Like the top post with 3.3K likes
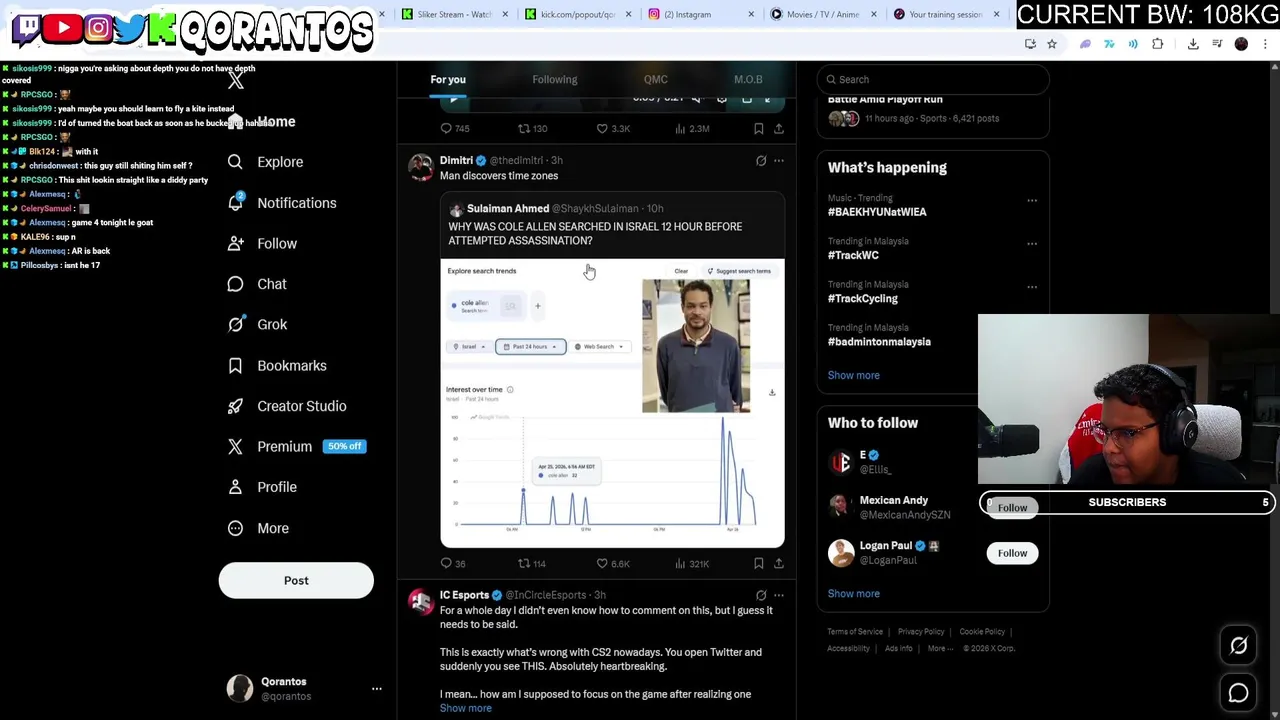This screenshot has height=720, width=1280. tap(613, 129)
